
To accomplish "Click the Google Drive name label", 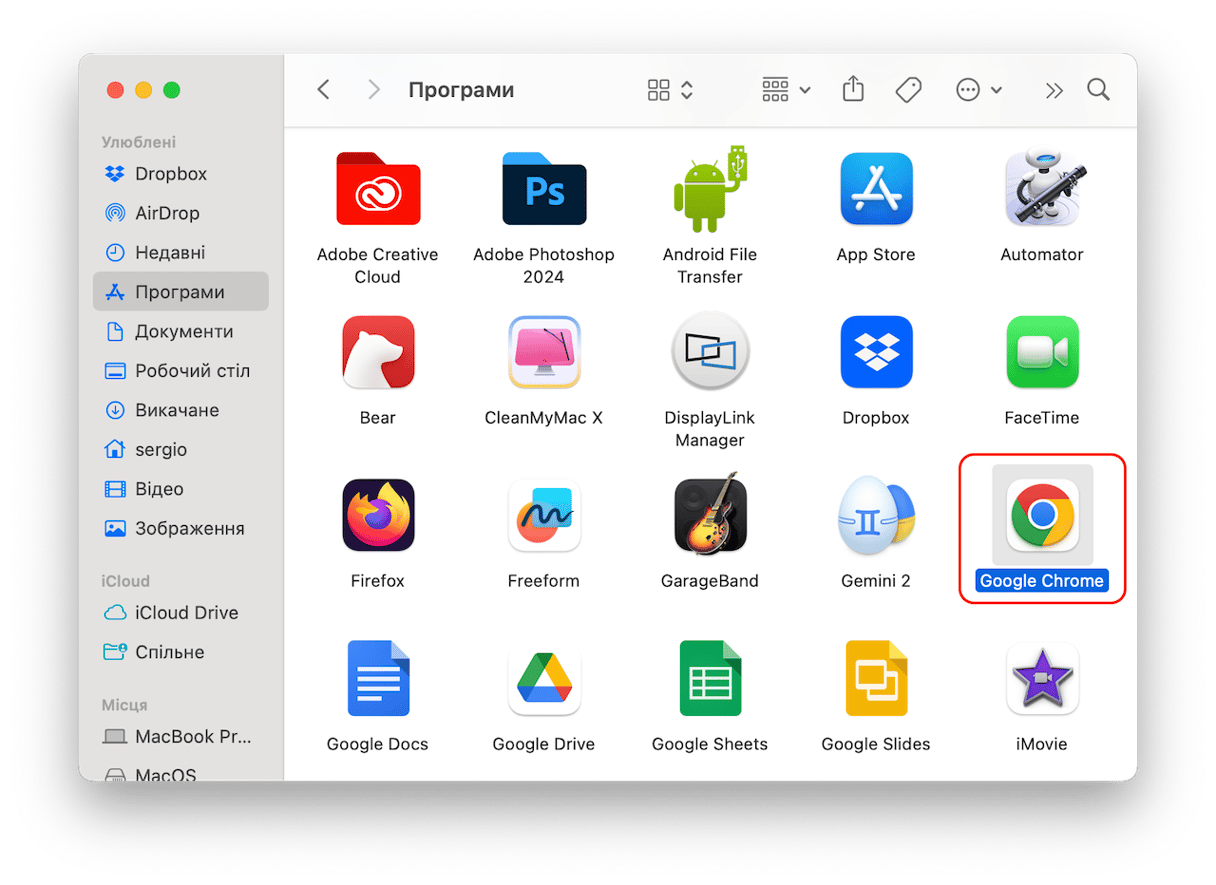I will point(544,744).
